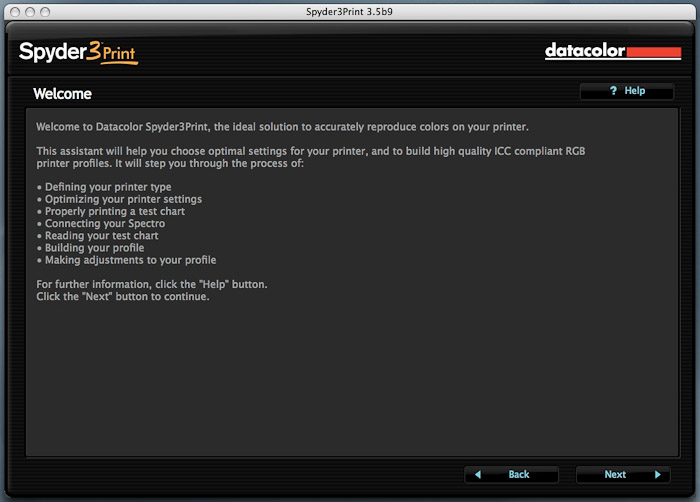The width and height of the screenshot is (700, 502).
Task: Click the left arrow icon beside Back
Action: coord(478,474)
